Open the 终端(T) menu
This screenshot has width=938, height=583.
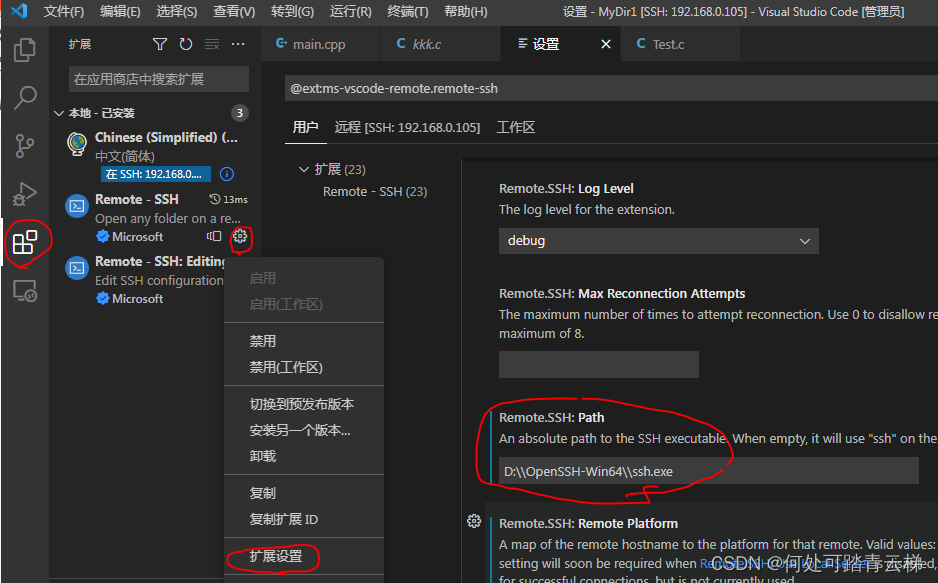[407, 11]
